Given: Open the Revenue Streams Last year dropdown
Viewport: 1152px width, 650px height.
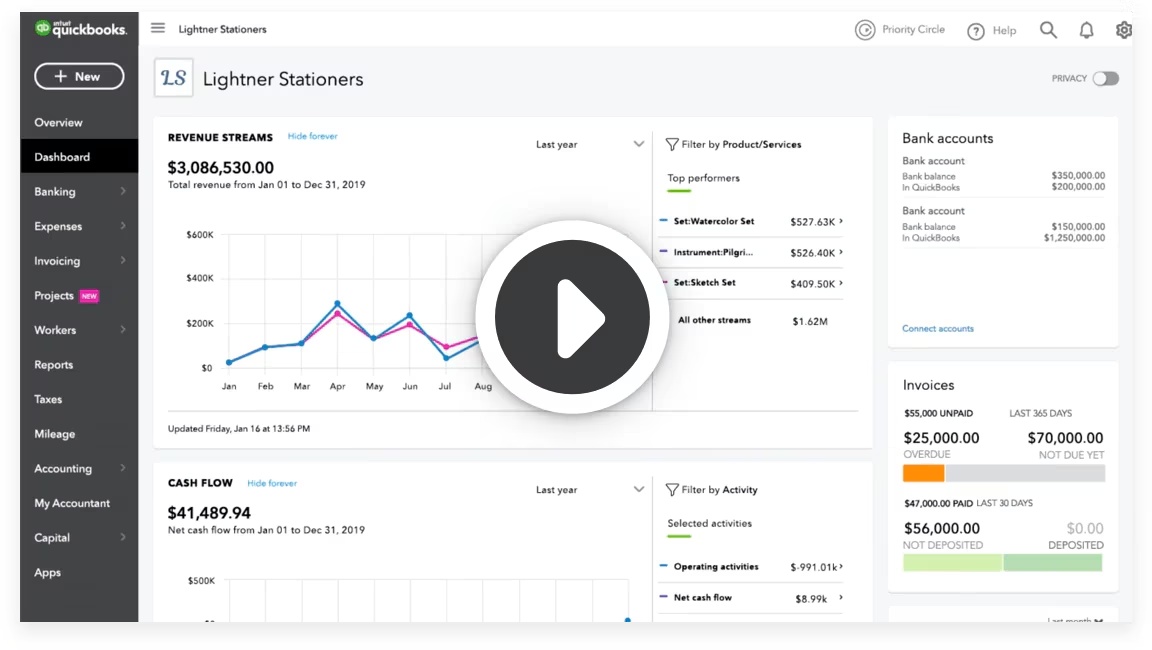Looking at the screenshot, I should 639,143.
